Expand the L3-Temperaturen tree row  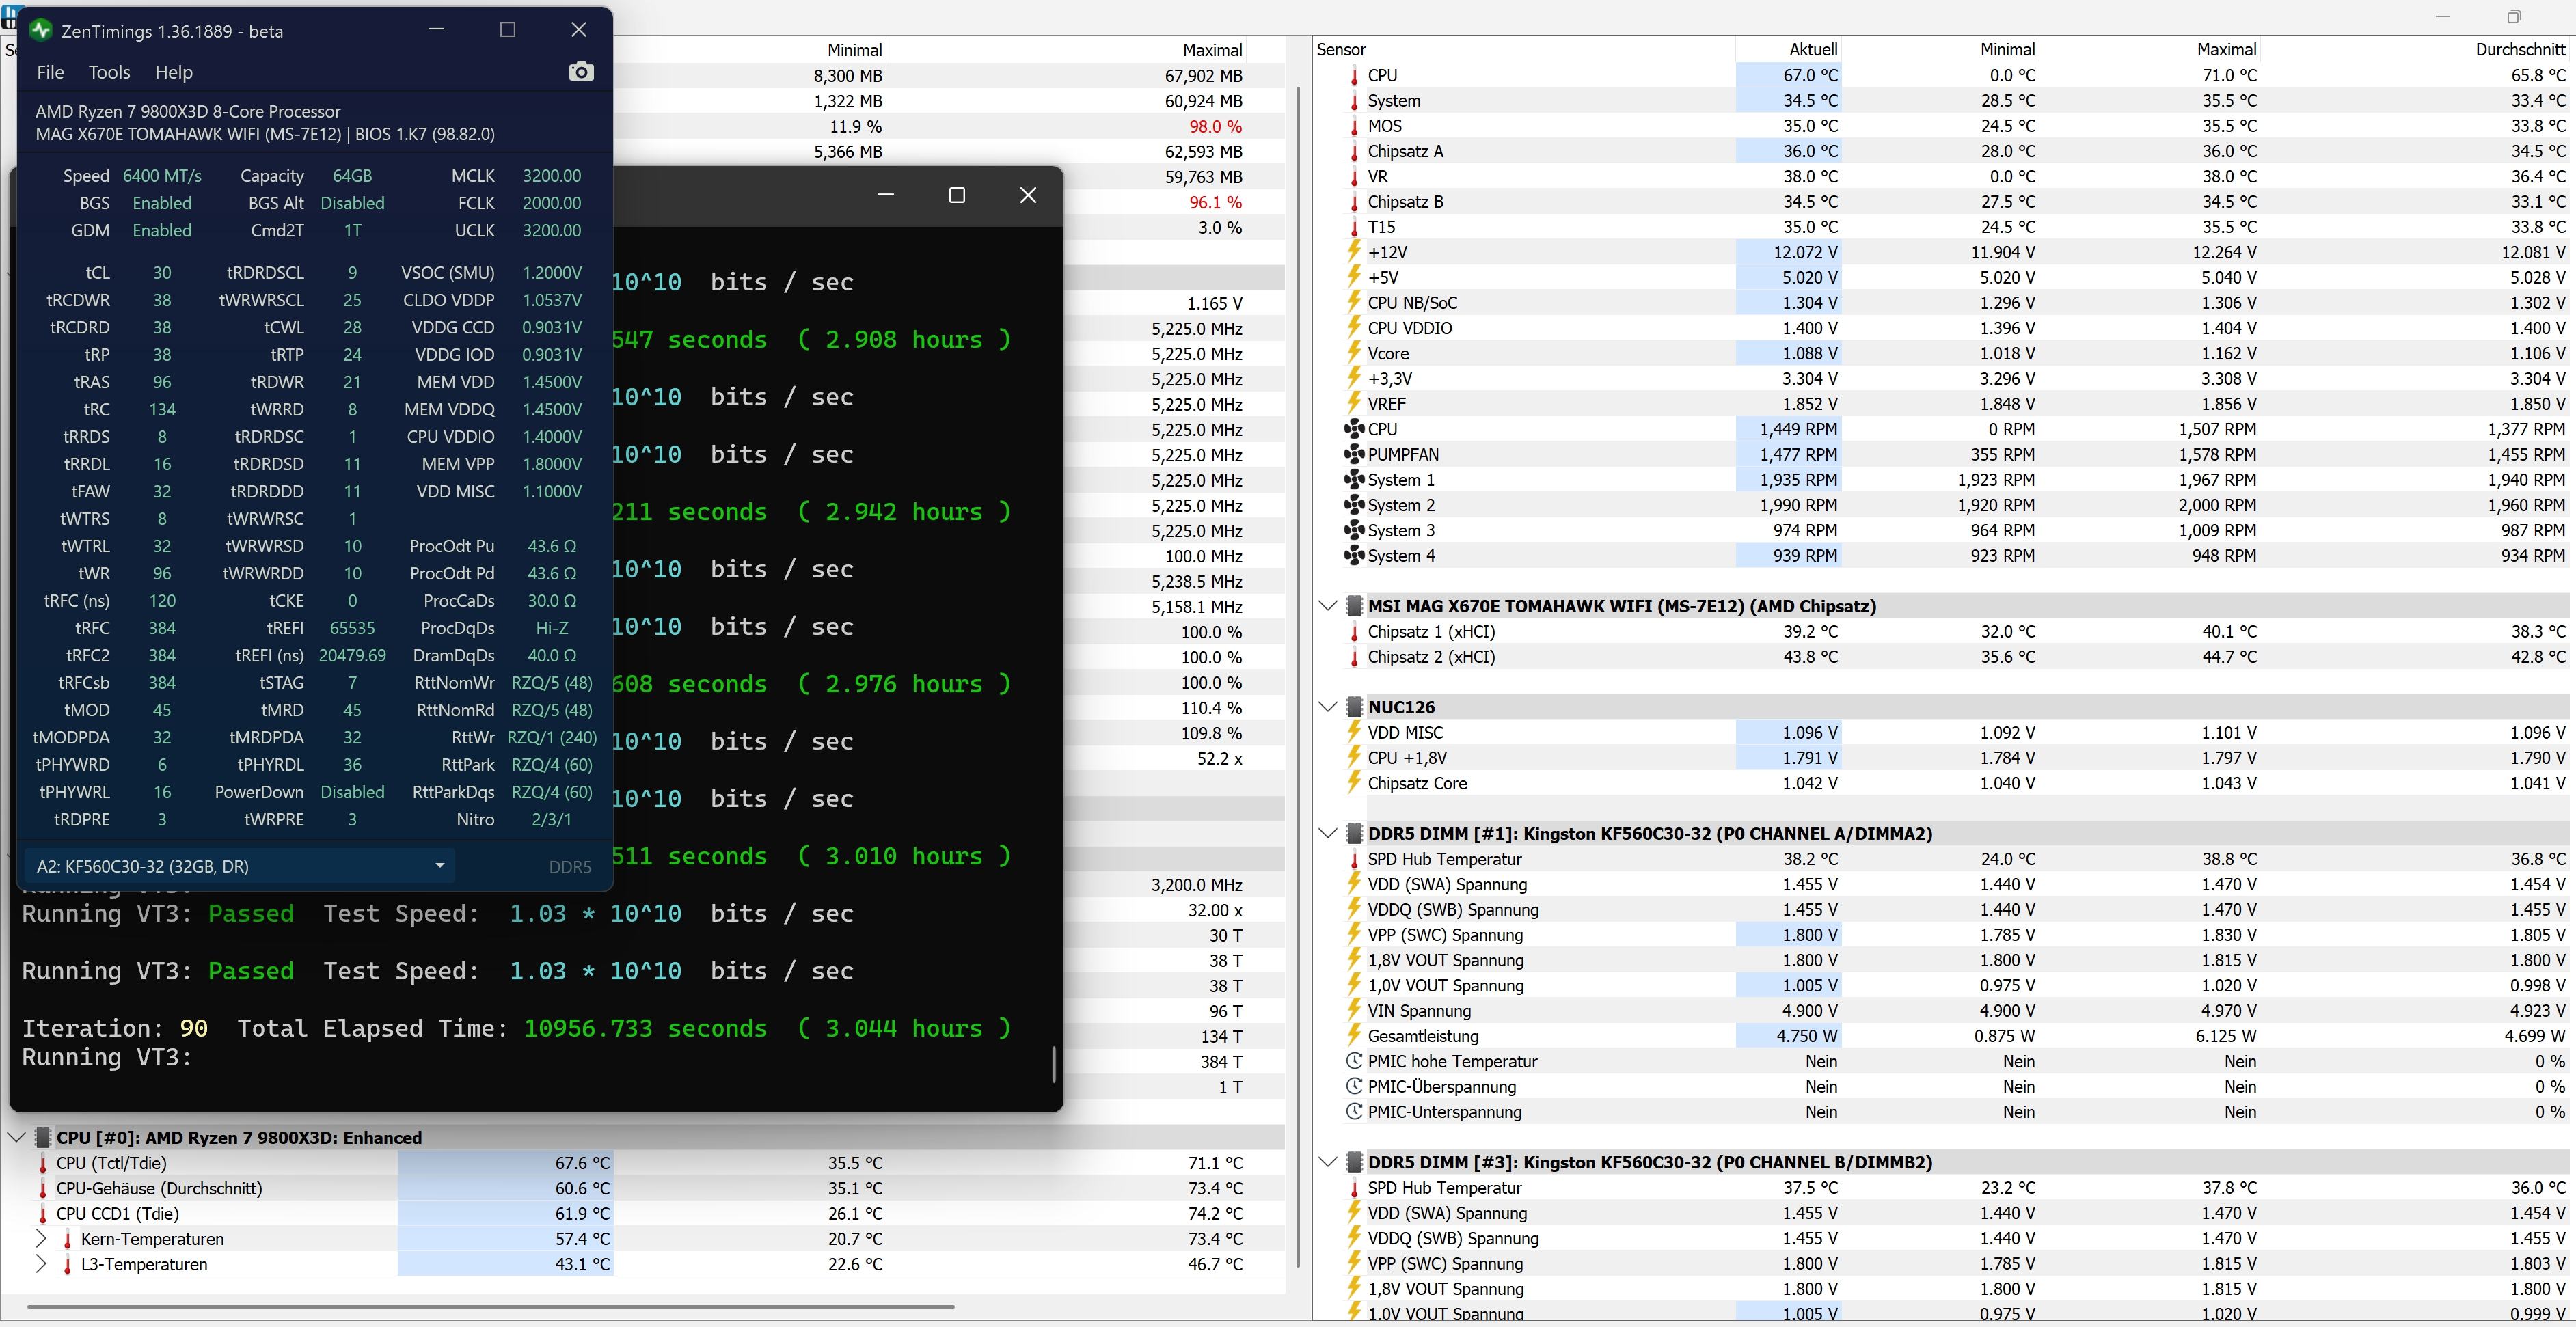[x=41, y=1264]
